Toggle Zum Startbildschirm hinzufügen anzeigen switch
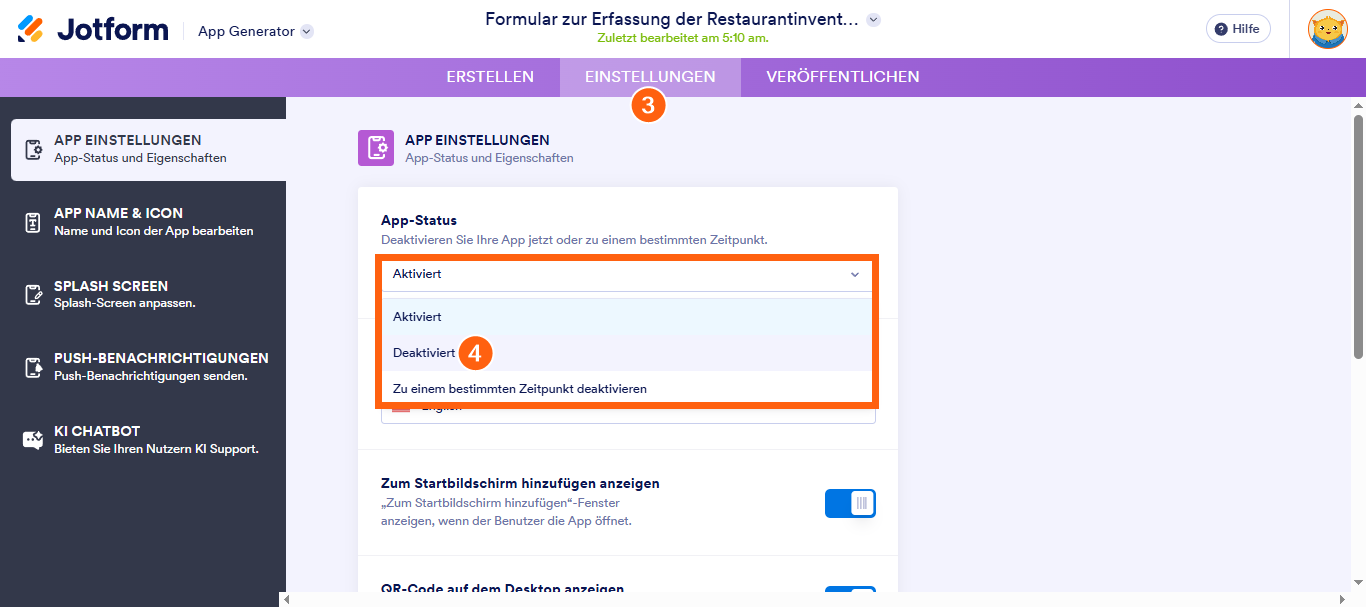Image resolution: width=1366 pixels, height=607 pixels. (x=850, y=503)
